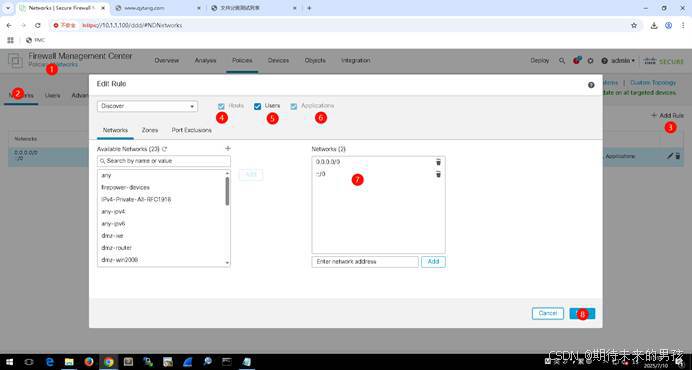
Task: Open Internet Explorer from the taskbar
Action: click(x=49, y=362)
